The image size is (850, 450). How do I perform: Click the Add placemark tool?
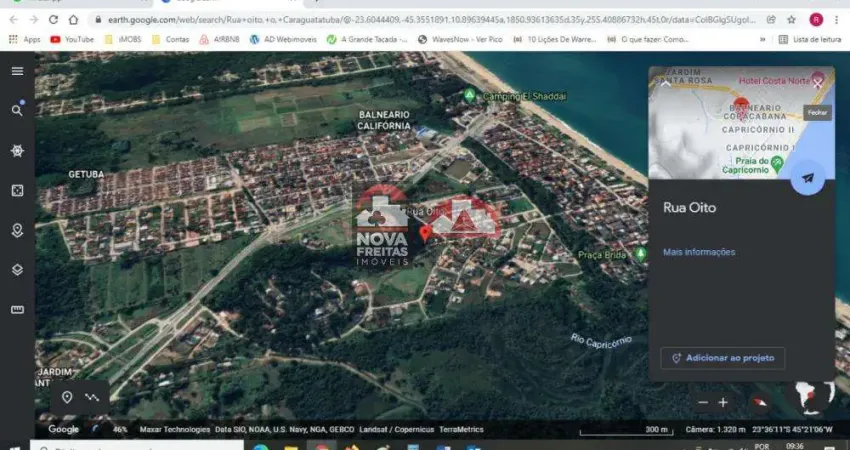point(67,397)
